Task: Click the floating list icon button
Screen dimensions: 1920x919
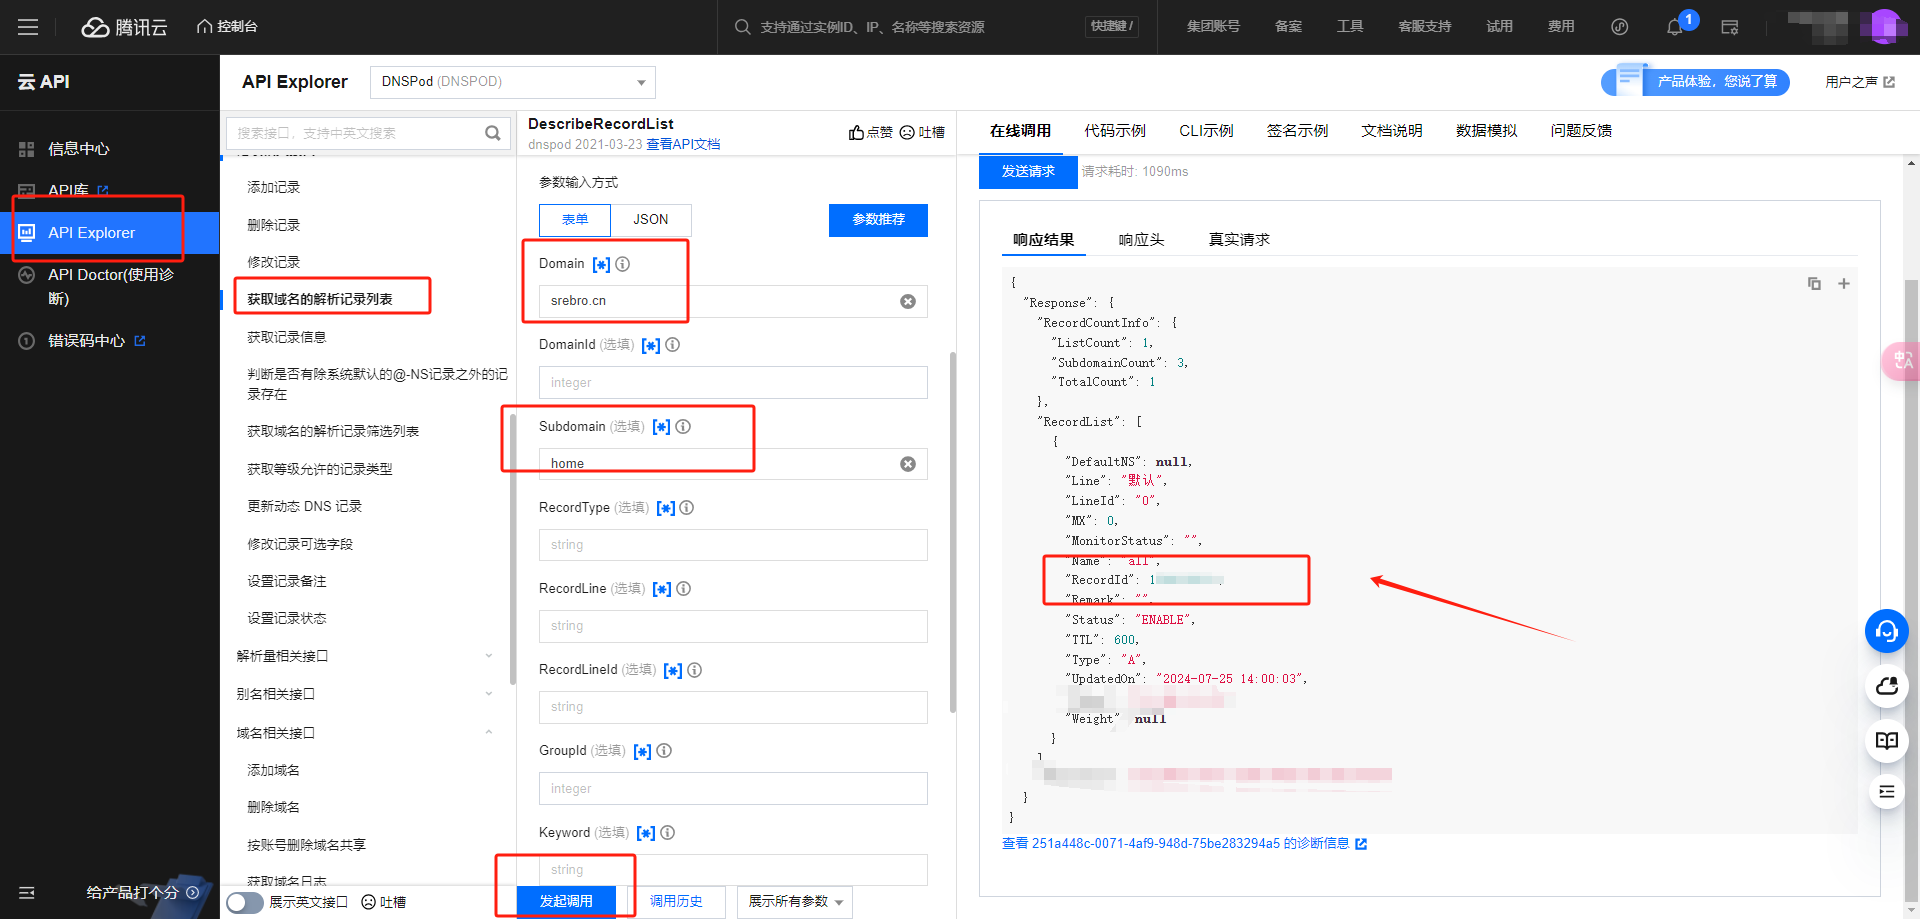Action: (1887, 791)
